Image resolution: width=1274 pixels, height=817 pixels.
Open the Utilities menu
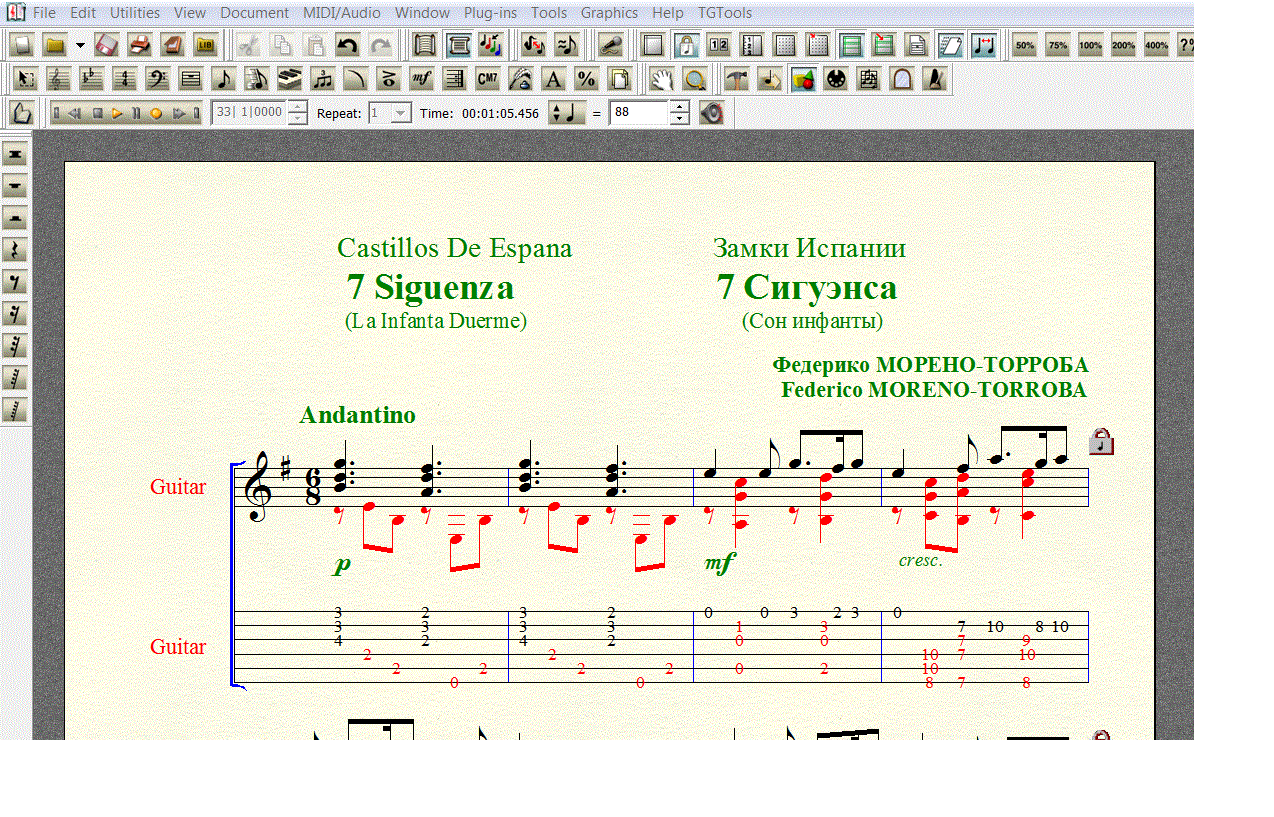(135, 13)
